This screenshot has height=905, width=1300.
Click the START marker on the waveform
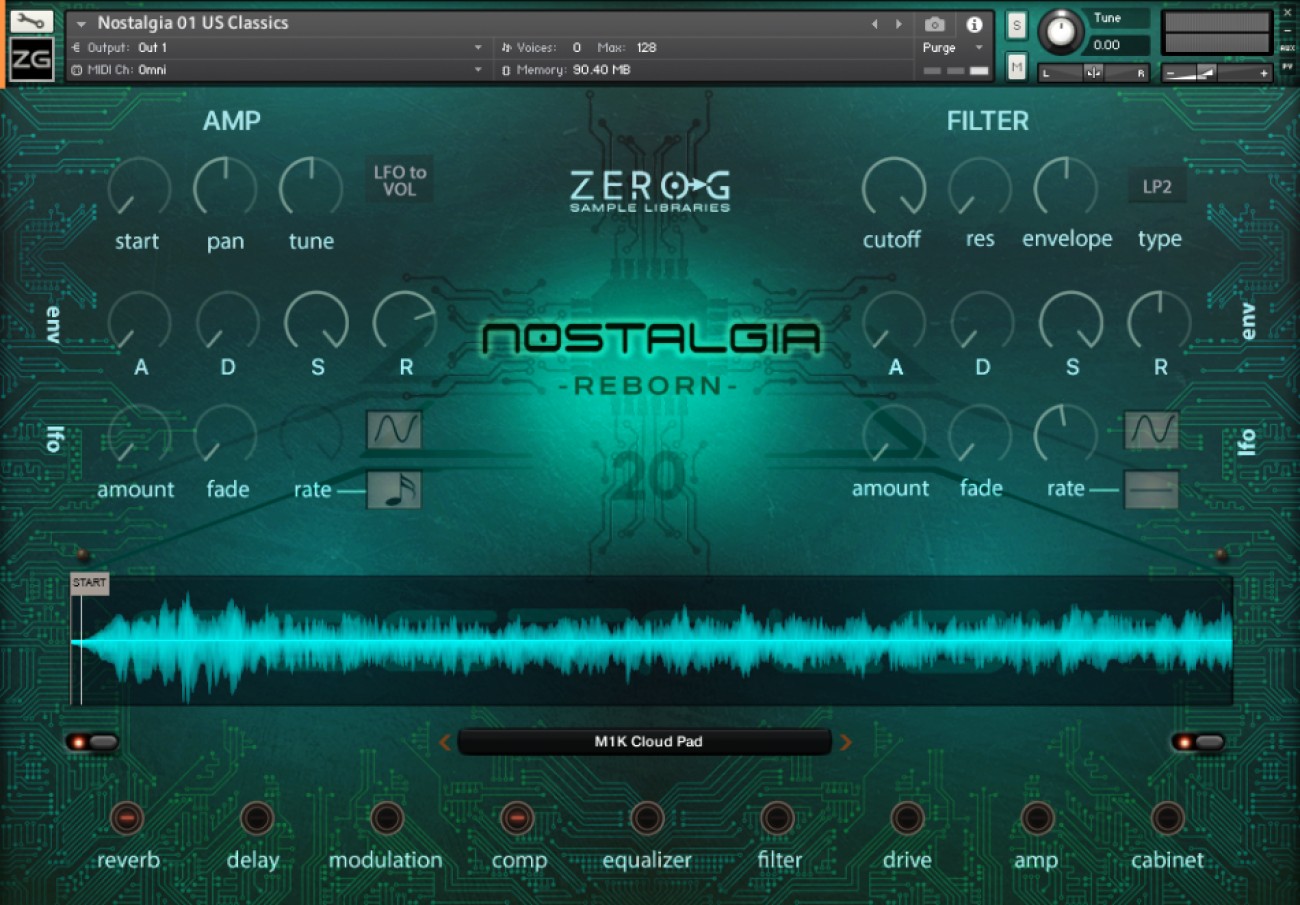tap(89, 582)
